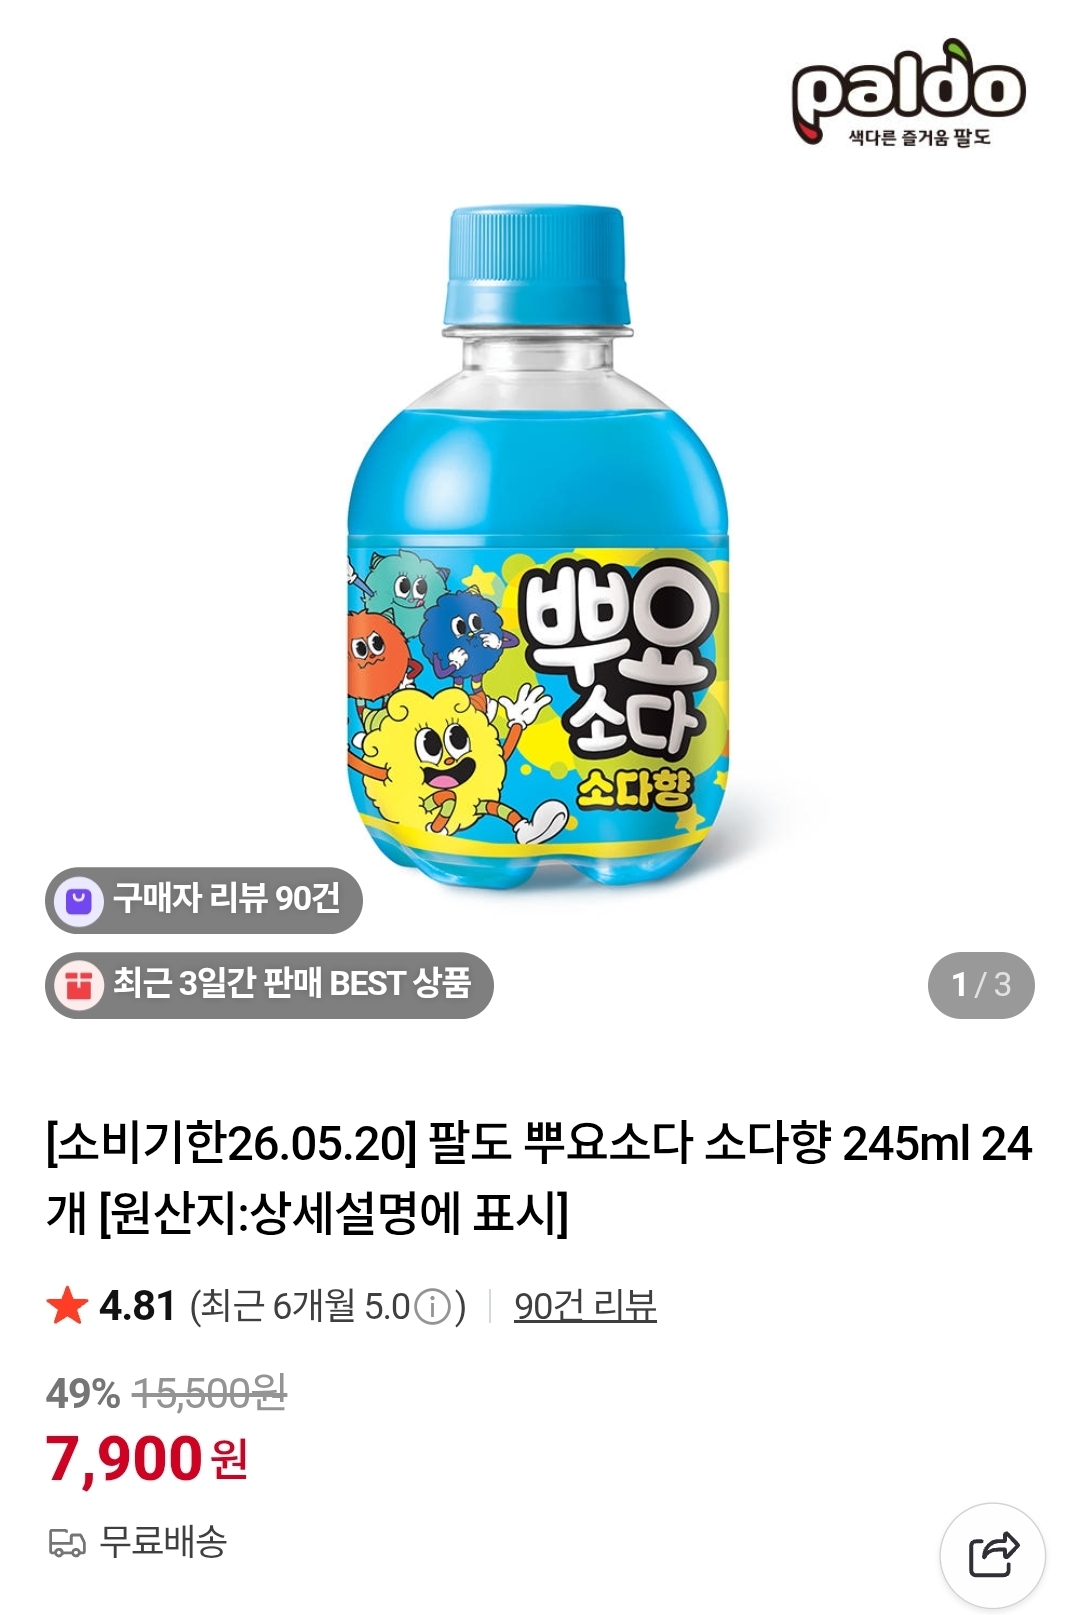This screenshot has height=1615, width=1080.
Task: Tap the 1/3 image page indicator
Action: pyautogui.click(x=981, y=985)
